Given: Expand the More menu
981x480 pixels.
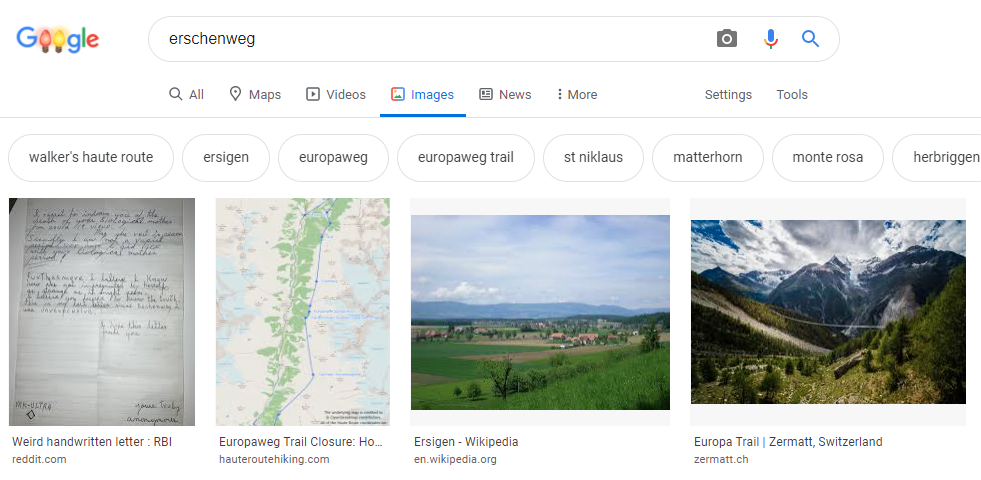Looking at the screenshot, I should (576, 95).
